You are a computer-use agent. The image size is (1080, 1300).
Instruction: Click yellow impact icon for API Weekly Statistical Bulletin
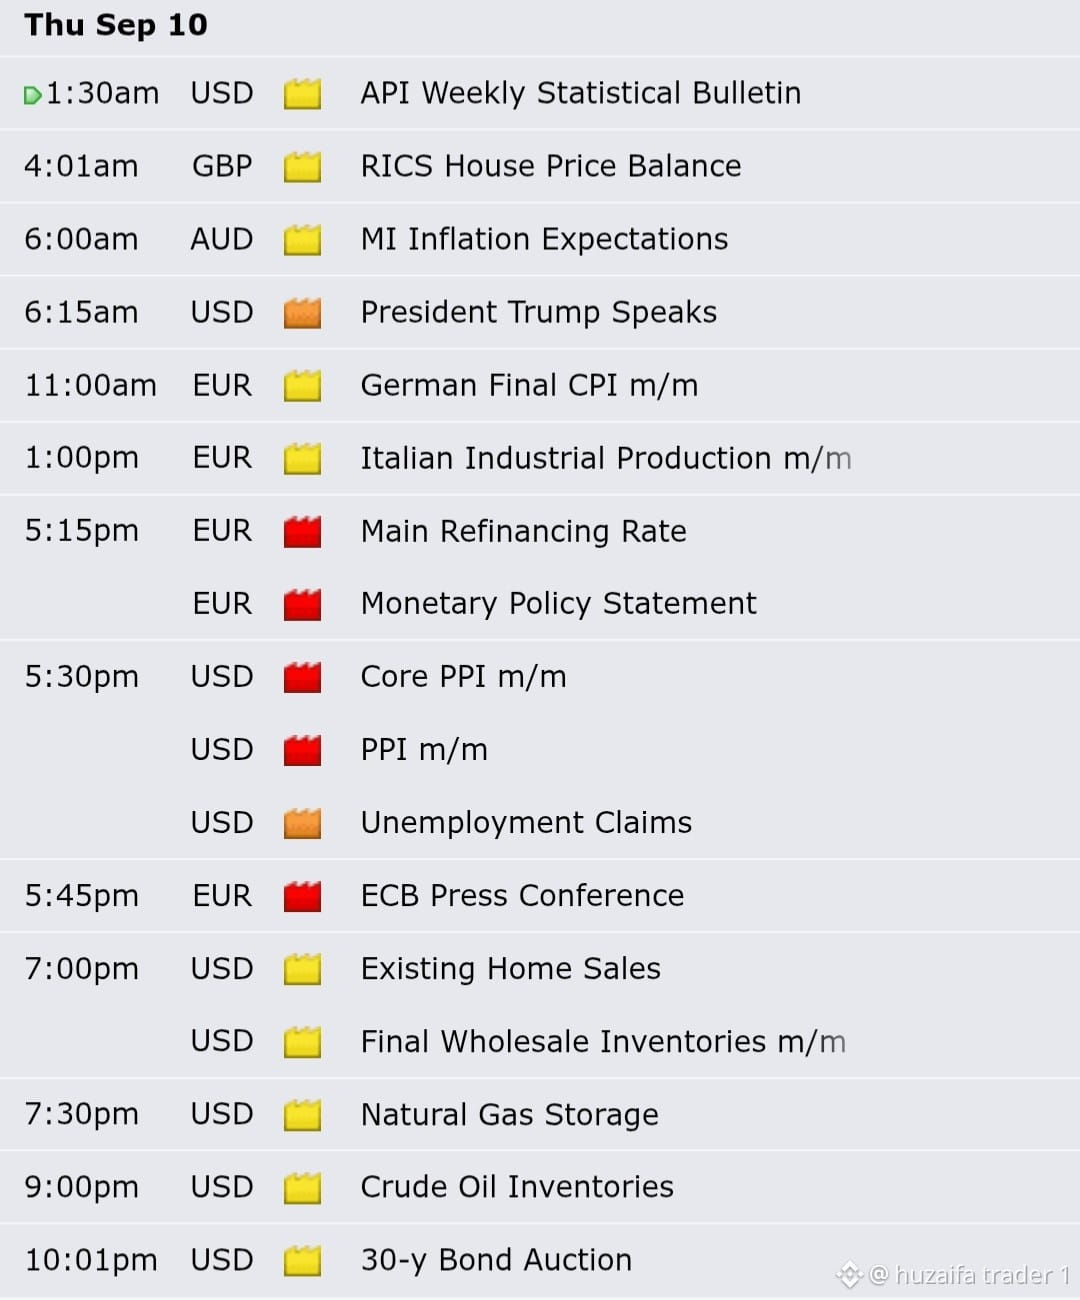302,94
